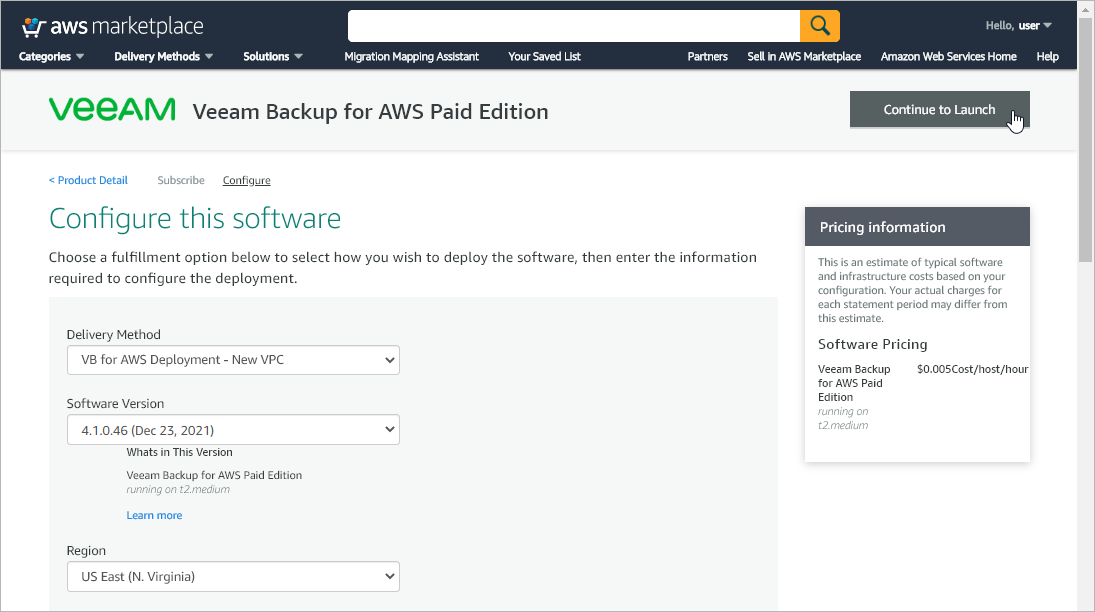Open the Software Version dropdown
Screen dimensions: 1095x612
pyautogui.click(x=233, y=430)
